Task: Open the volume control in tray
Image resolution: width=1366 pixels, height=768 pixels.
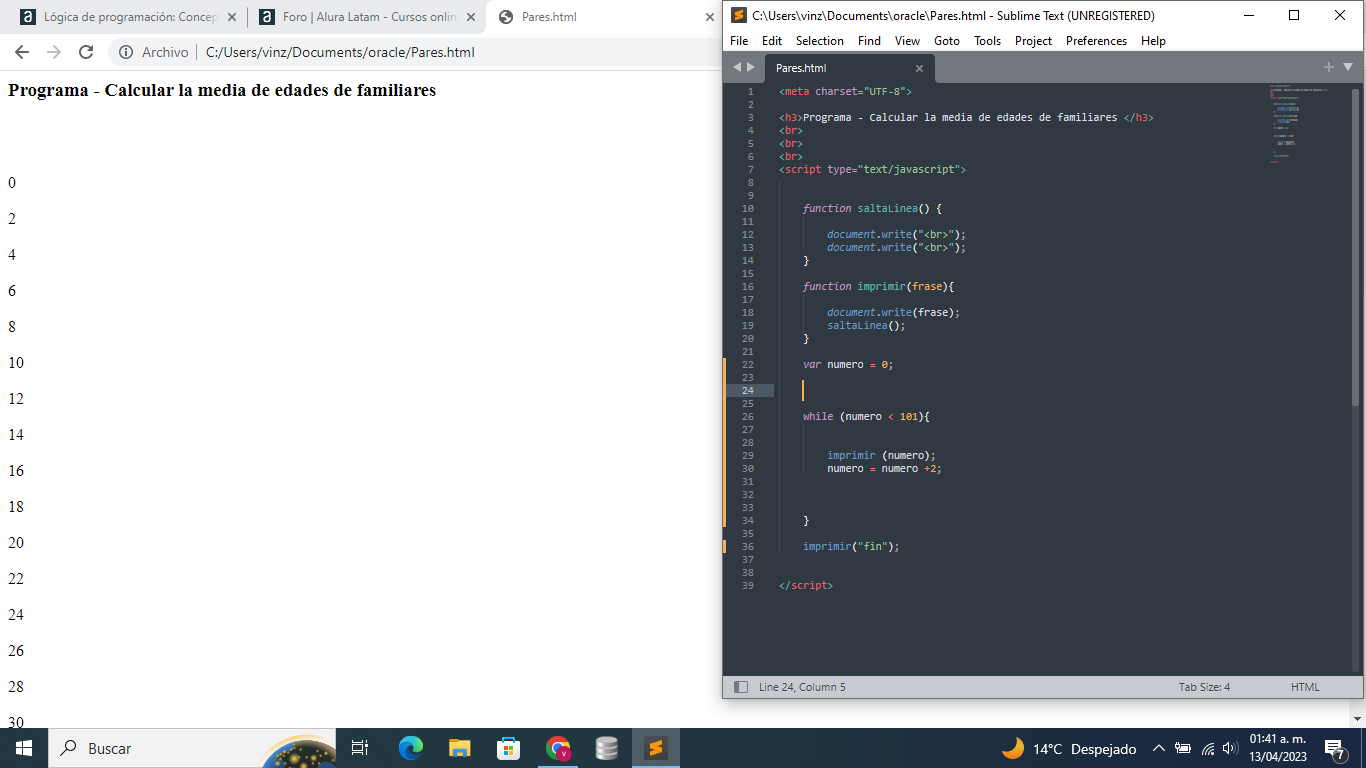Action: coord(1230,748)
